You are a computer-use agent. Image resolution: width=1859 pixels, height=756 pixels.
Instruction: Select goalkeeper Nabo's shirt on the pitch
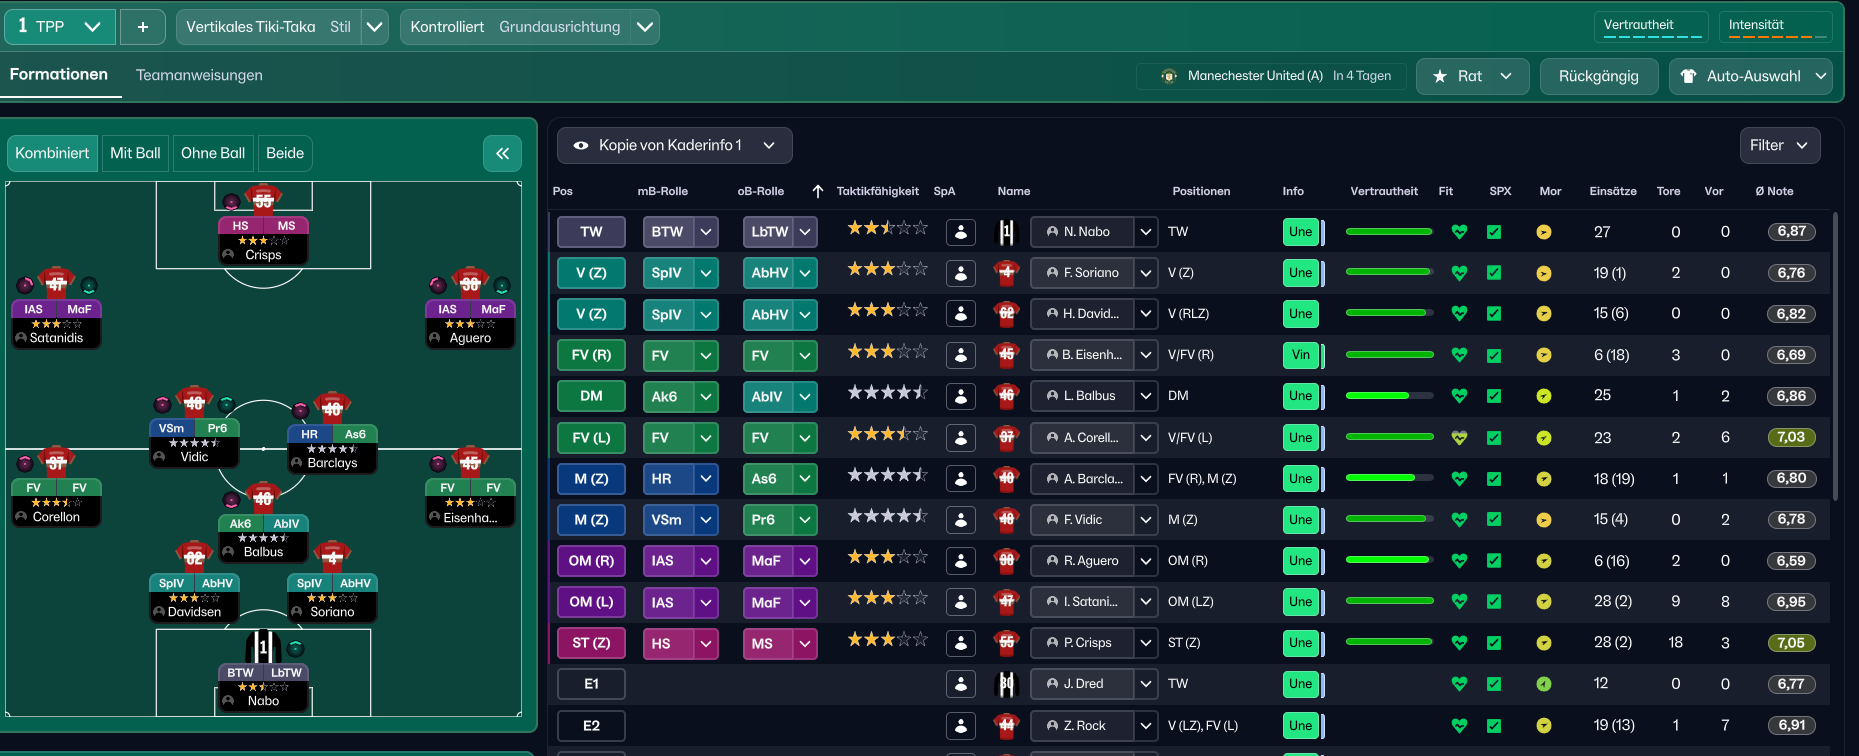[x=263, y=647]
